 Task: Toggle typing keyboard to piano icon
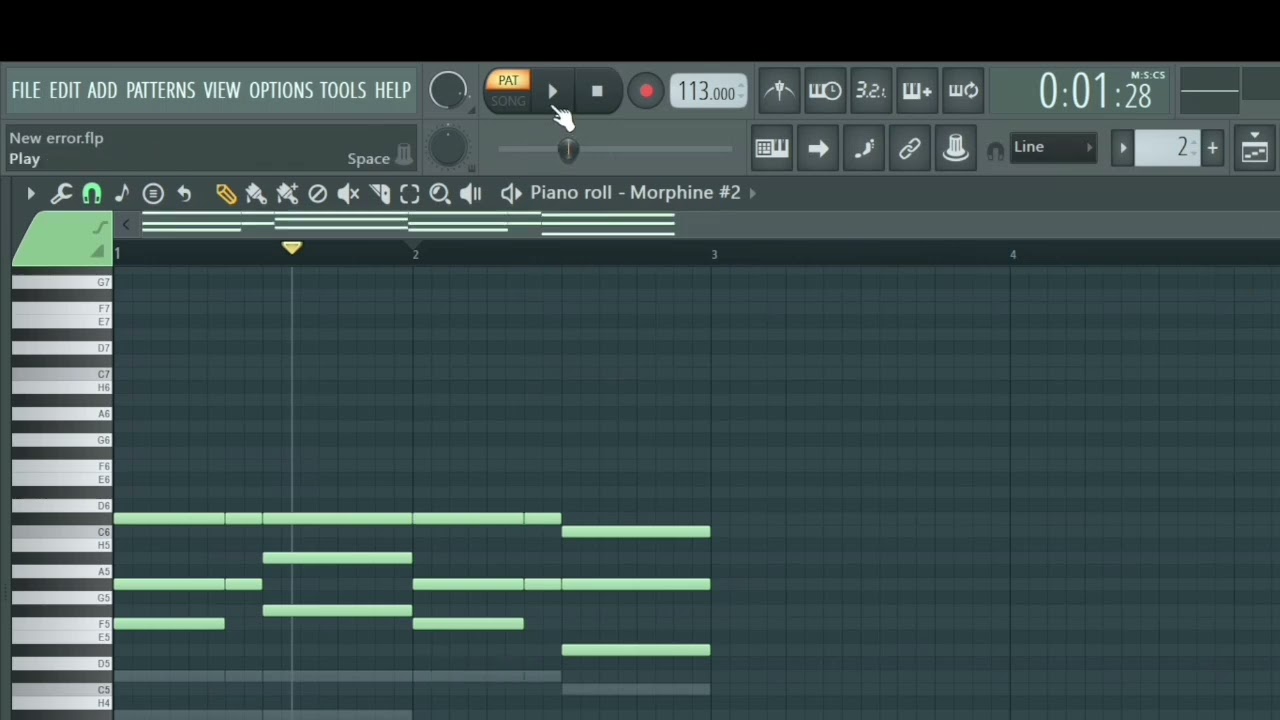[771, 149]
